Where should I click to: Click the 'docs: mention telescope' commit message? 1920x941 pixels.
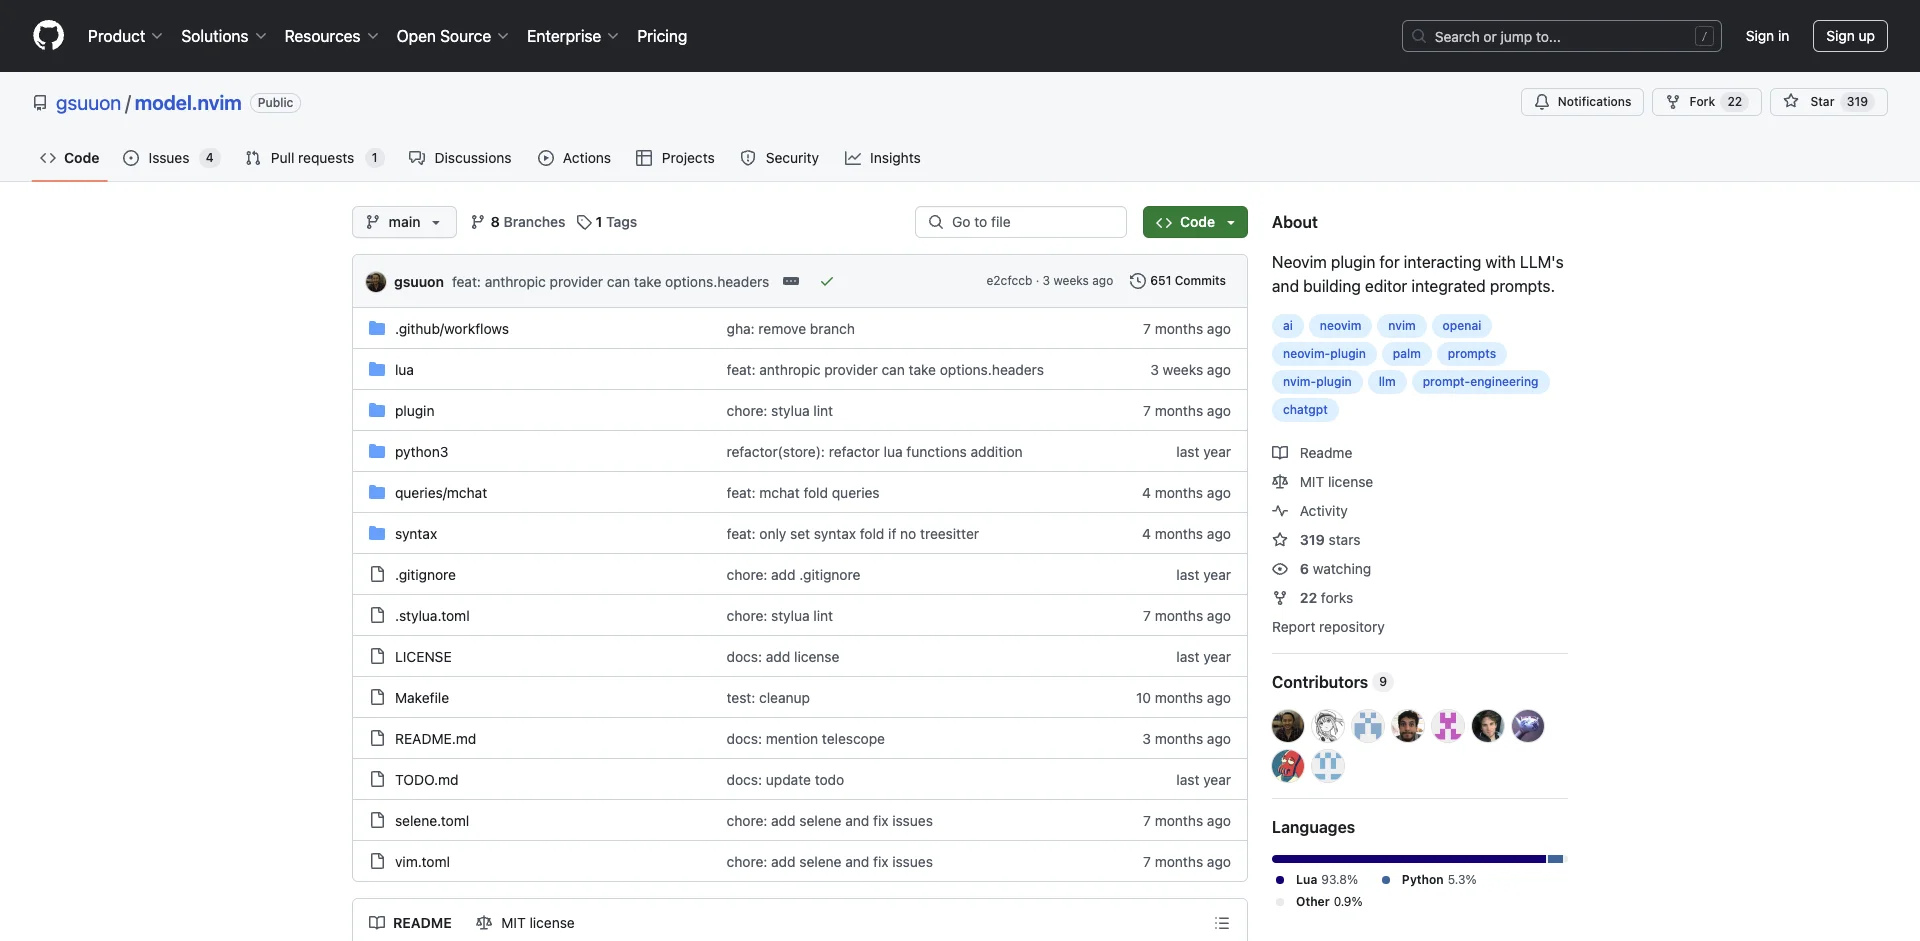[x=805, y=739]
